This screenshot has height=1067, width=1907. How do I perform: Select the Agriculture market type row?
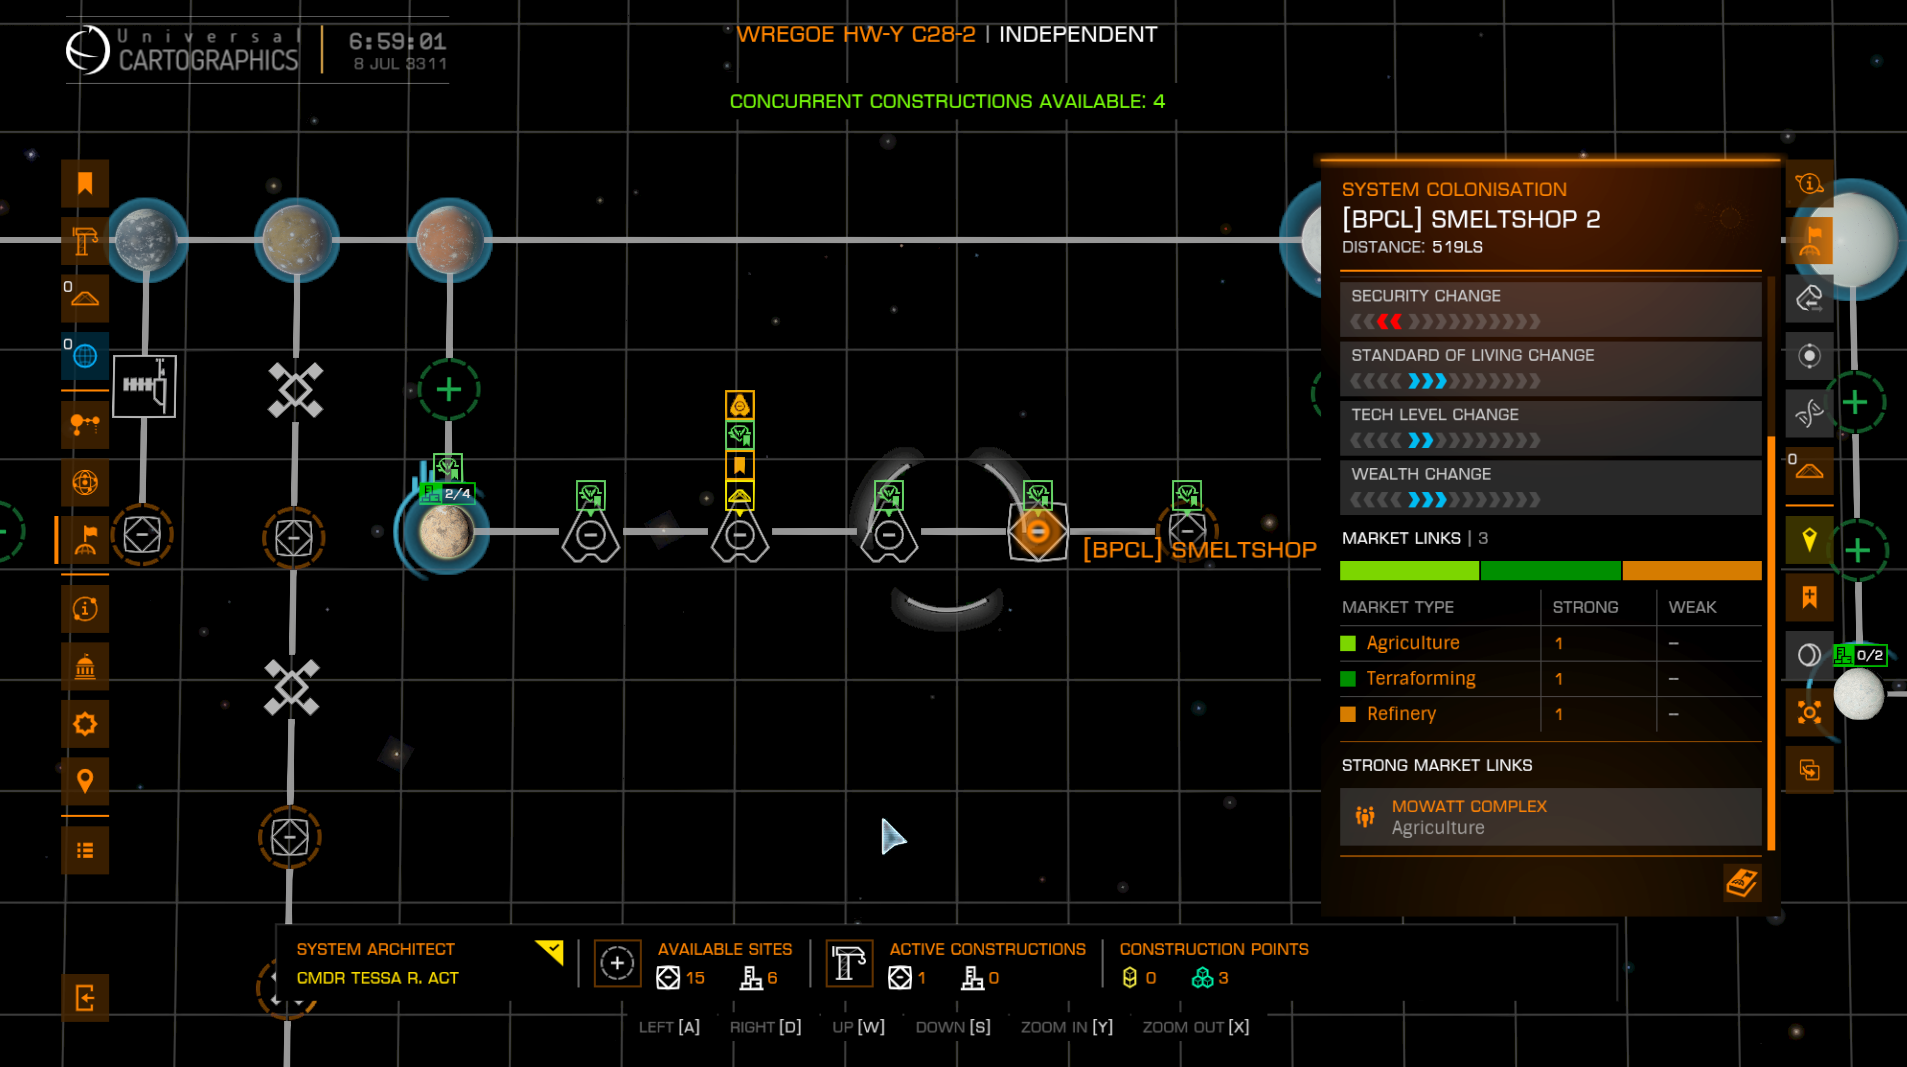pos(1551,643)
